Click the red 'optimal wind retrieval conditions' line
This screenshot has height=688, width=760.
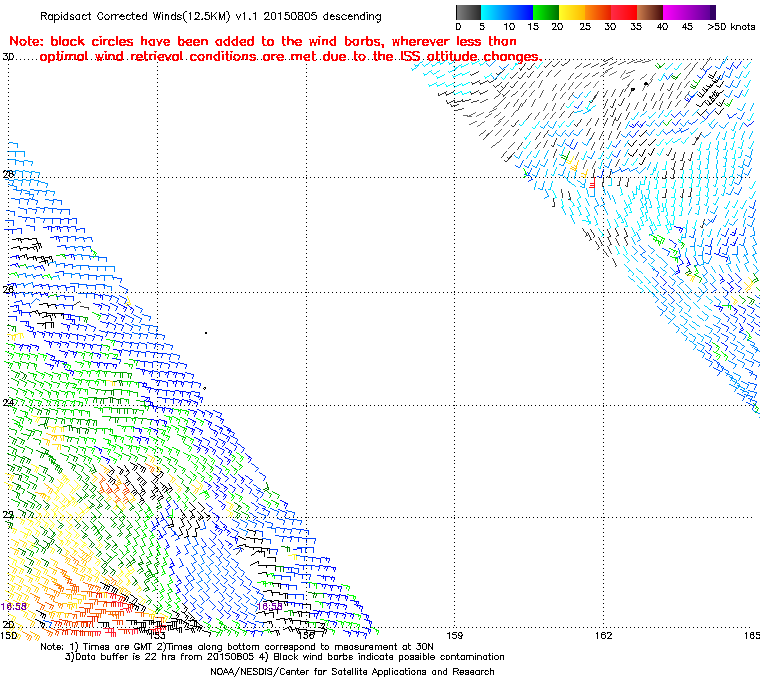click(x=291, y=57)
